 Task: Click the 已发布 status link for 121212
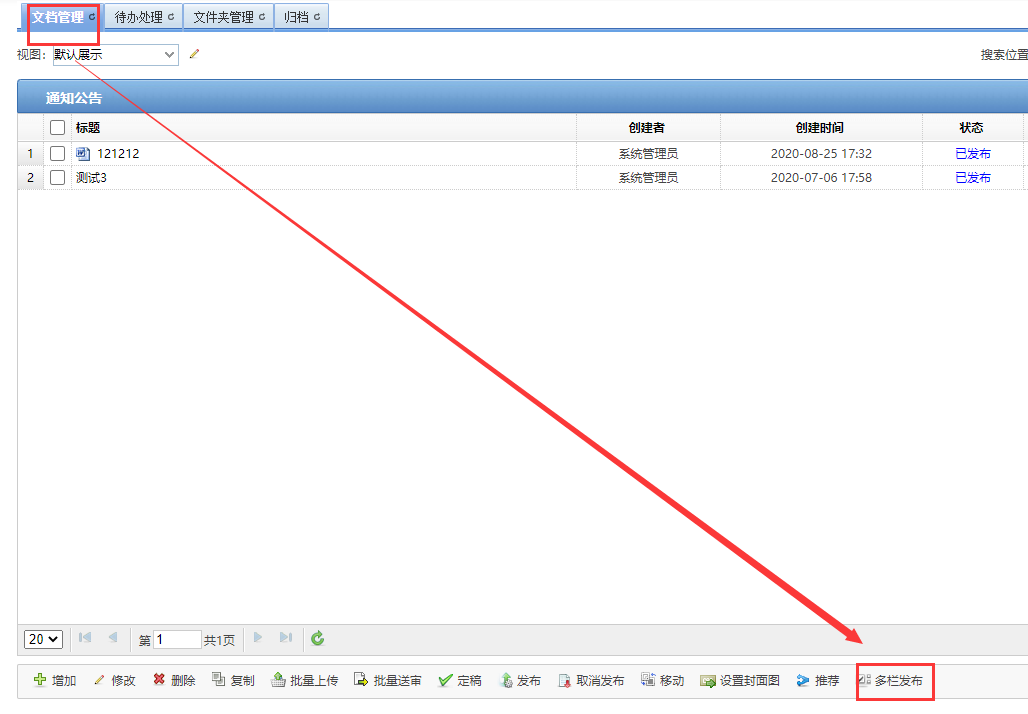(x=972, y=154)
